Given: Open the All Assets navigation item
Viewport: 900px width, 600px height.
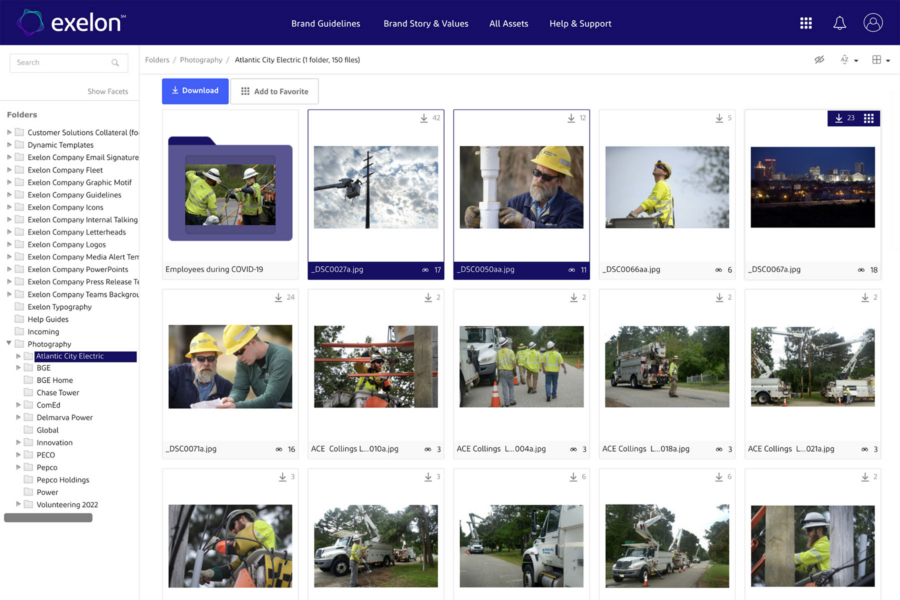Looking at the screenshot, I should coord(508,23).
